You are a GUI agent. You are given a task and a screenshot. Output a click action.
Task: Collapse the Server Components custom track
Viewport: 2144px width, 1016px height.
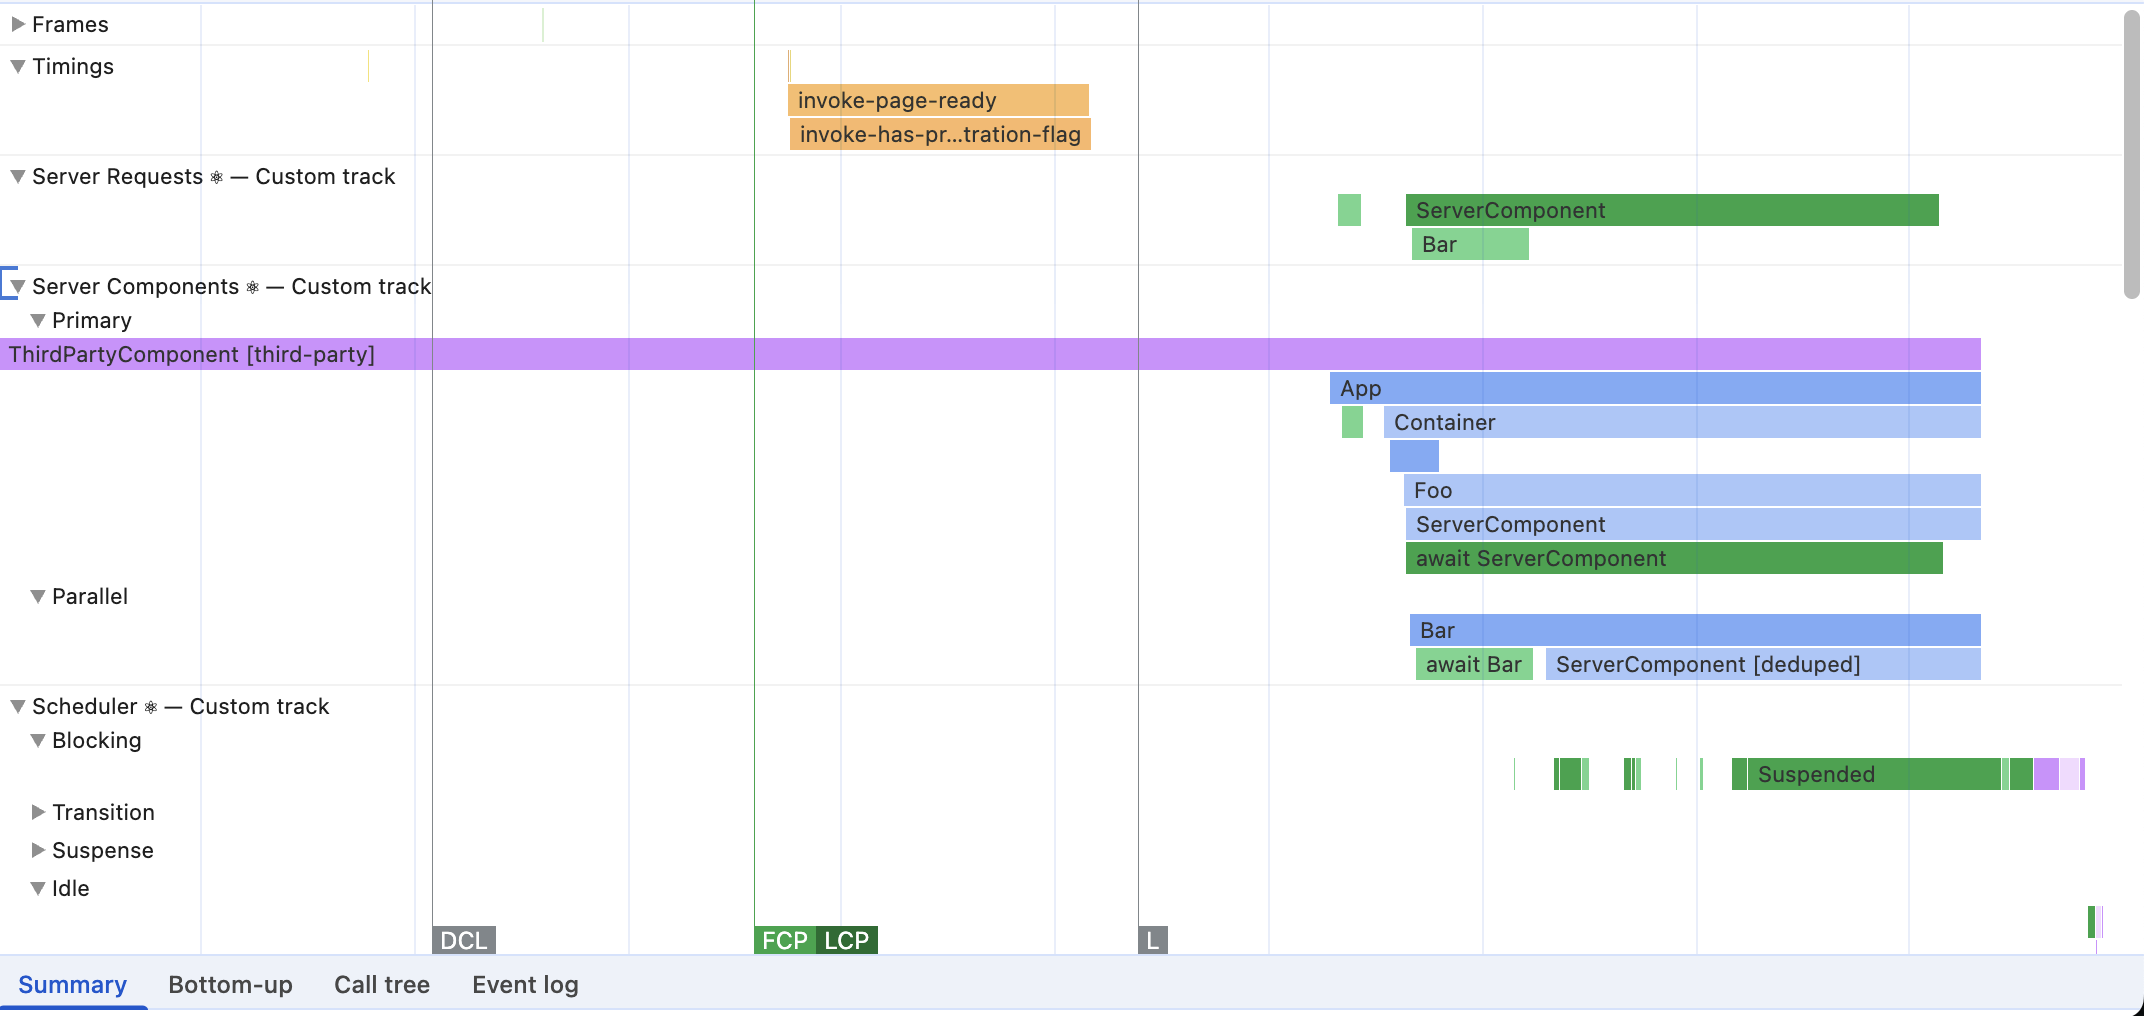(x=18, y=287)
